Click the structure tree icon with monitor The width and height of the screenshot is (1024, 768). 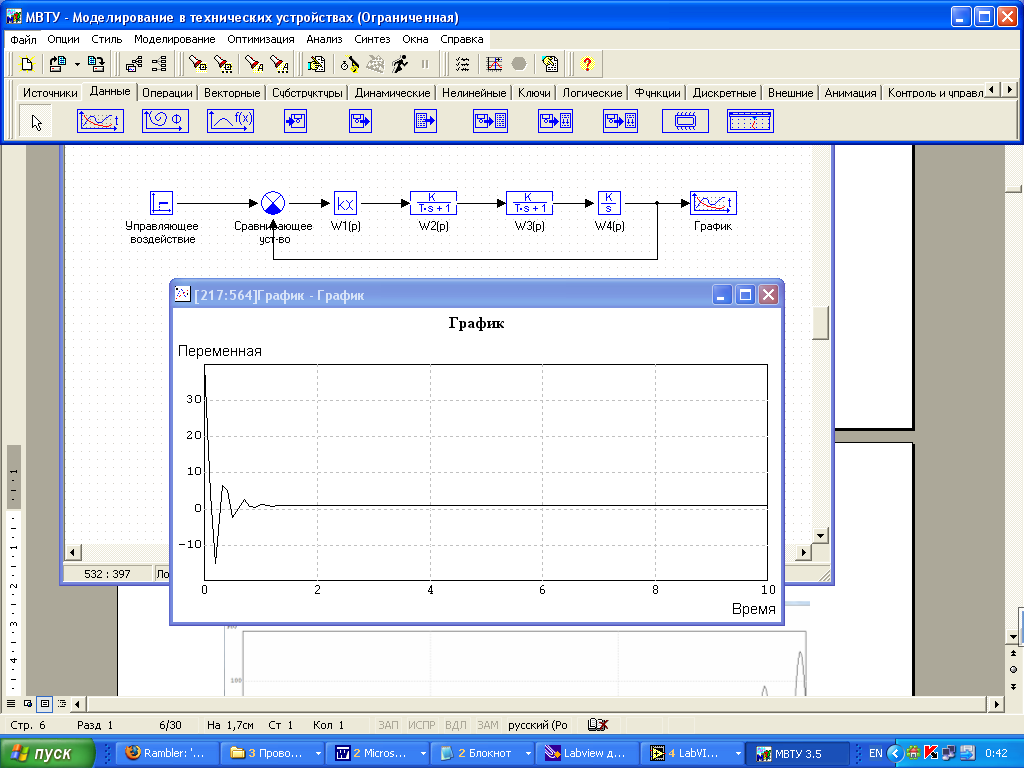pyautogui.click(x=135, y=64)
